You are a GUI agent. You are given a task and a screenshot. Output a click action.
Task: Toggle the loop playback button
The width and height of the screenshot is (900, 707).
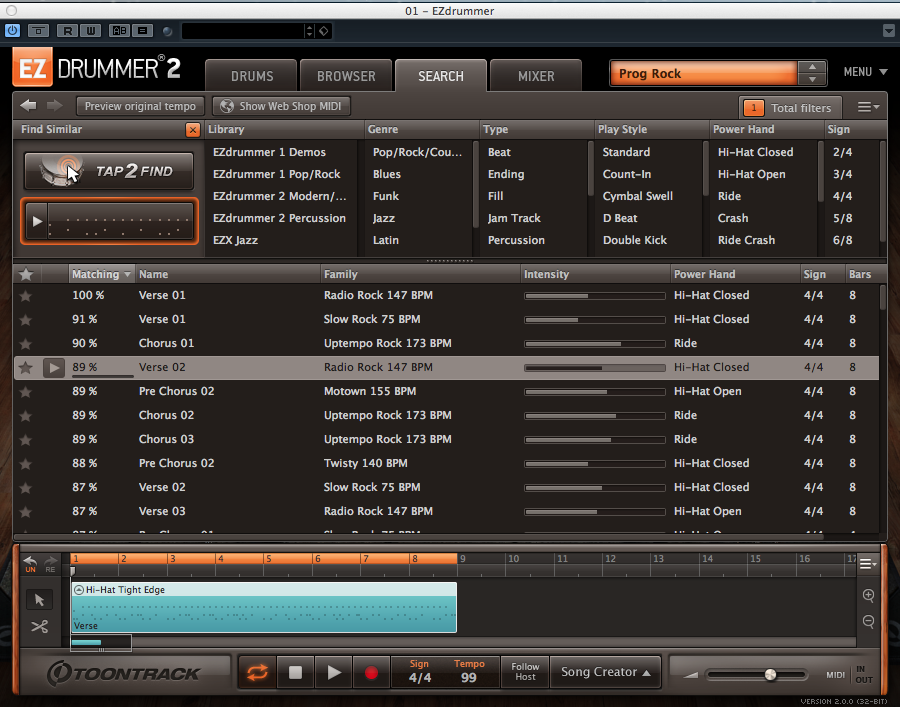tap(258, 673)
